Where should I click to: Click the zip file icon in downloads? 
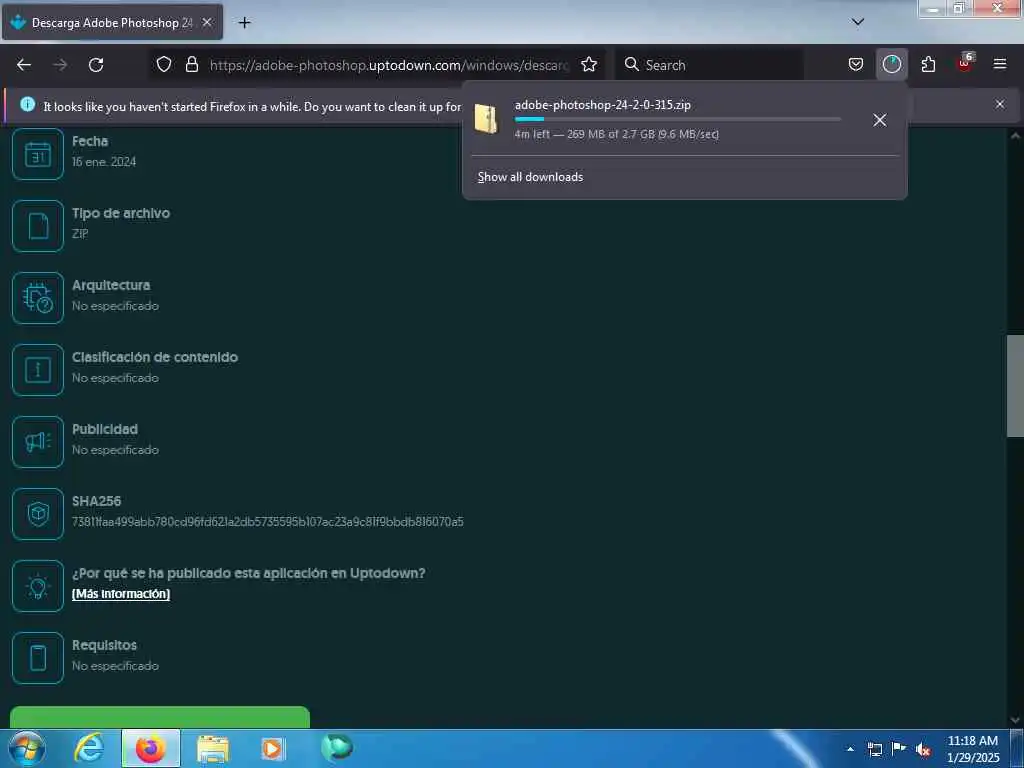486,119
